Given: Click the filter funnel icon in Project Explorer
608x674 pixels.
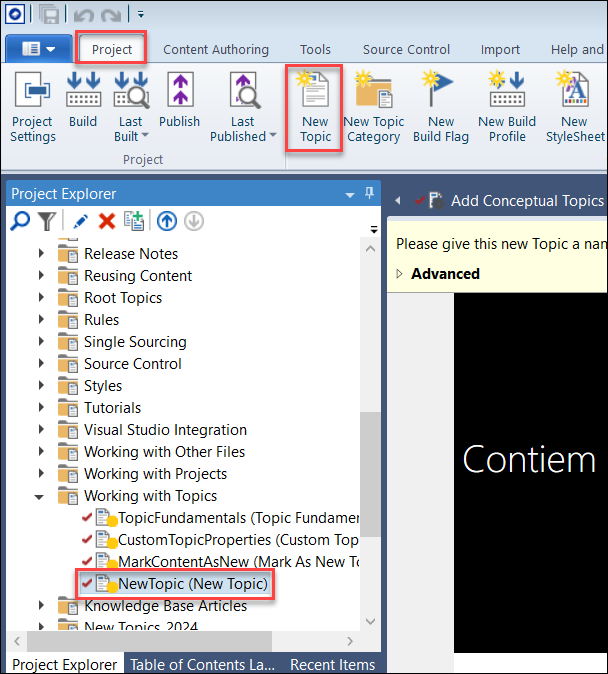Looking at the screenshot, I should point(46,221).
